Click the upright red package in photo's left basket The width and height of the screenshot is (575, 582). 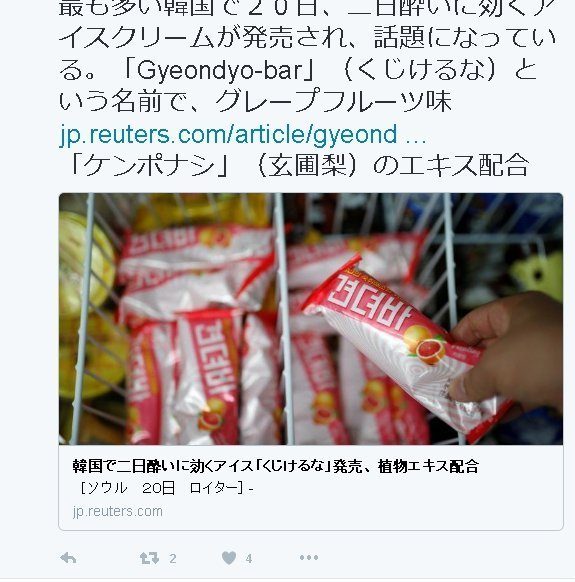(x=210, y=377)
